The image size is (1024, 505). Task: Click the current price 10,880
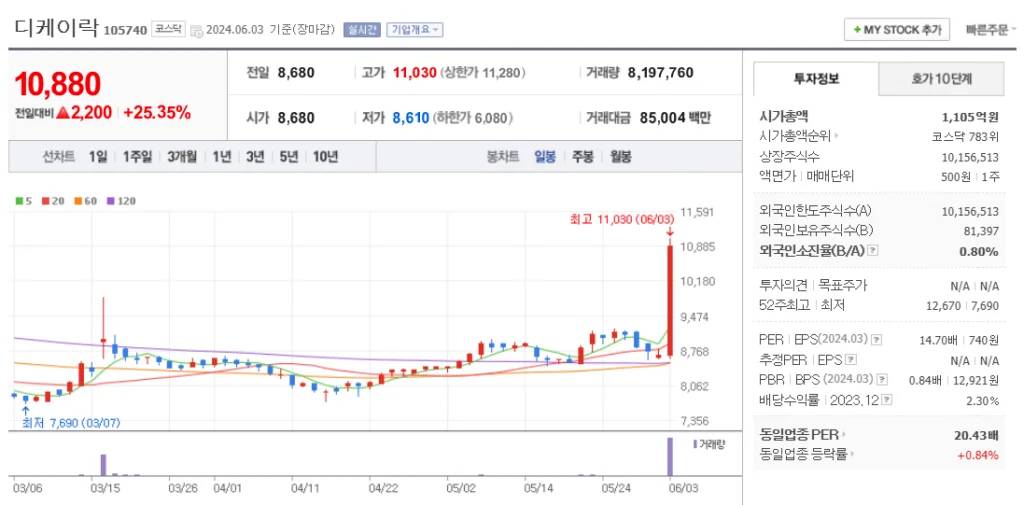pyautogui.click(x=57, y=84)
